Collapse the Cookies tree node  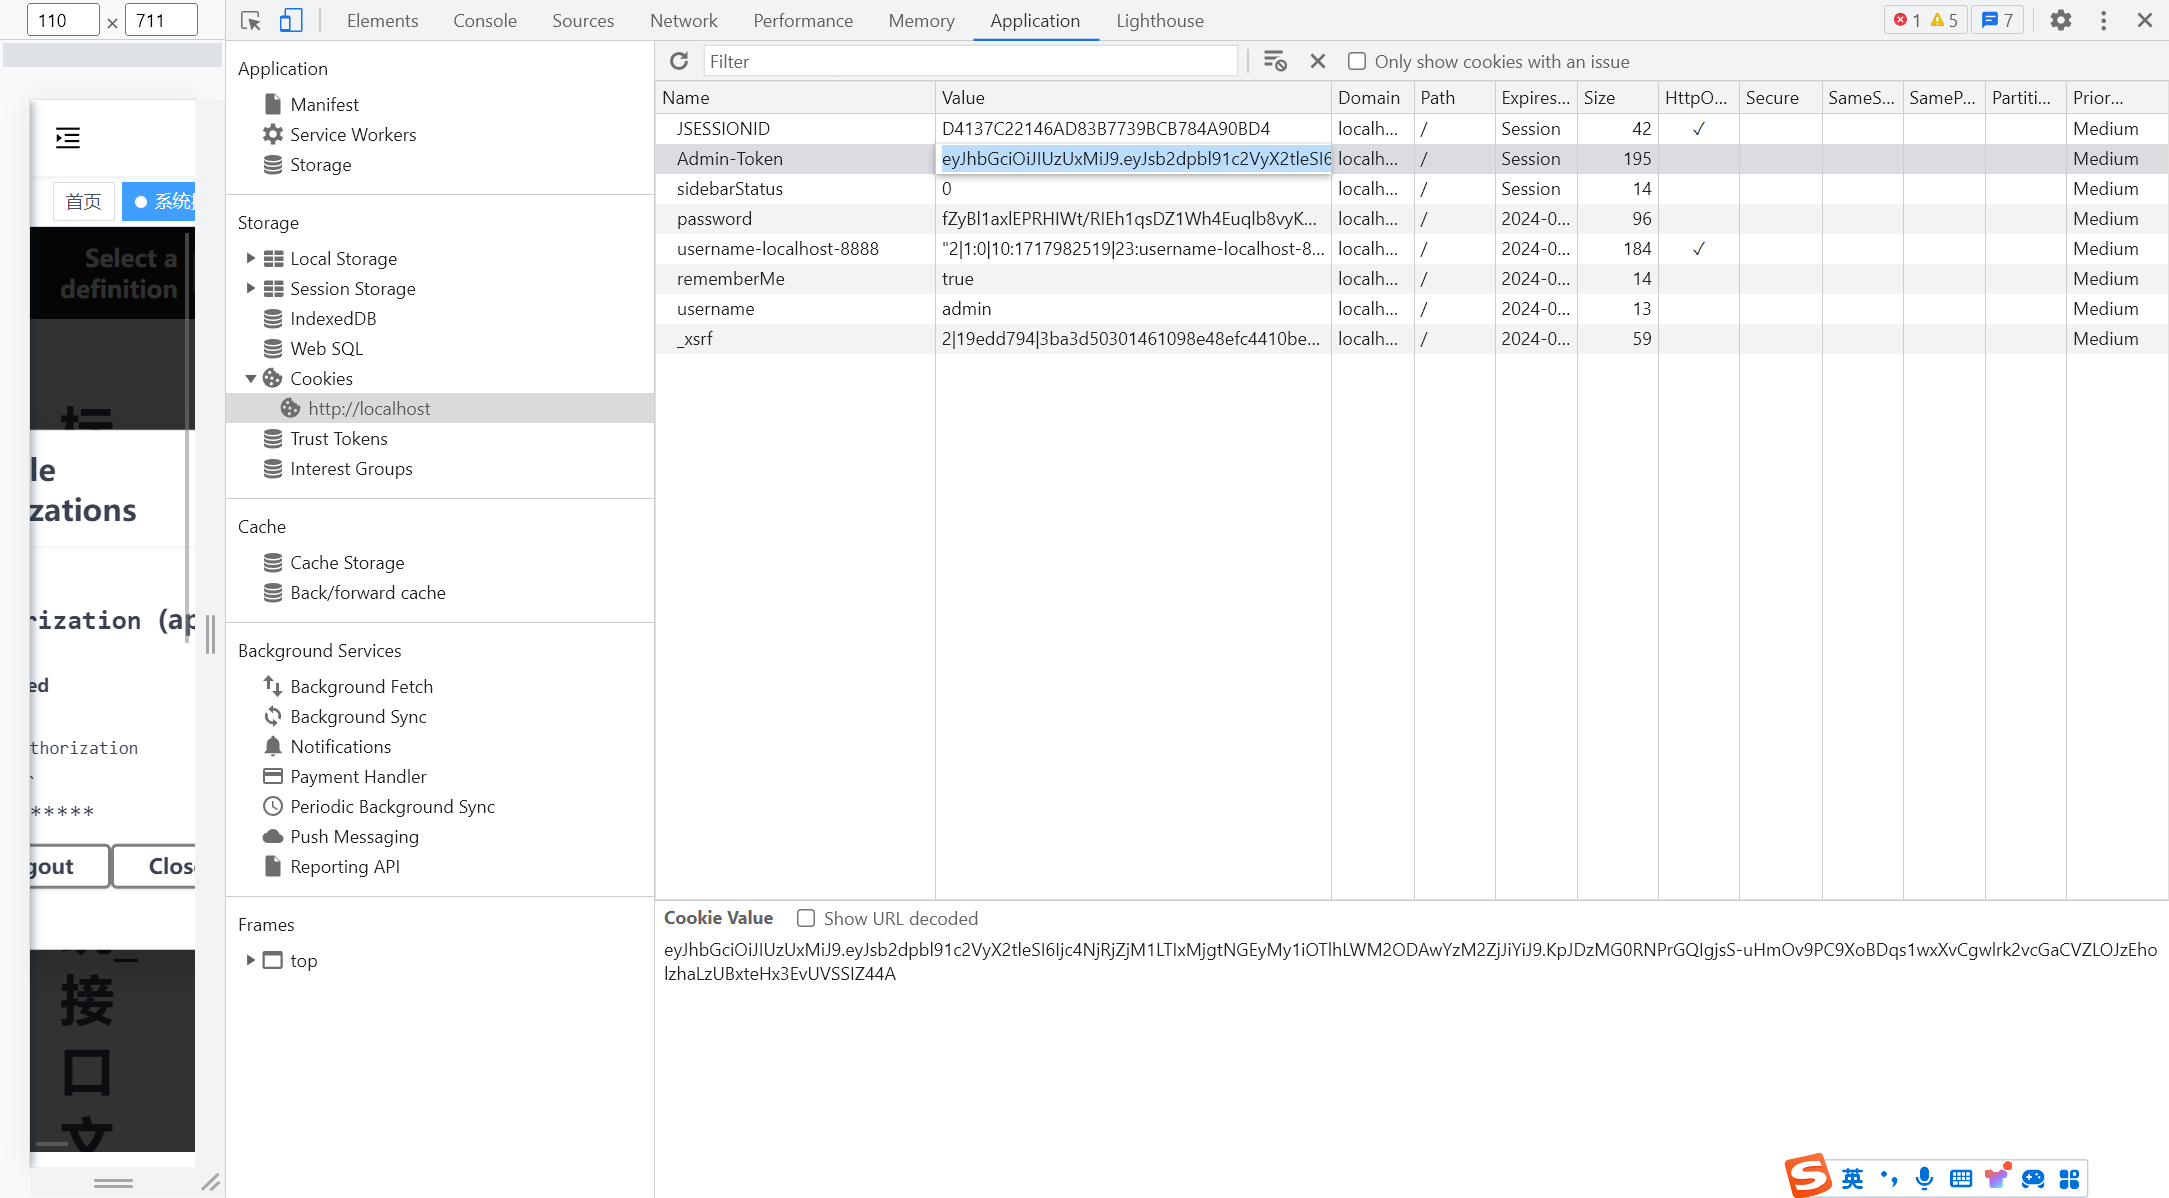251,378
